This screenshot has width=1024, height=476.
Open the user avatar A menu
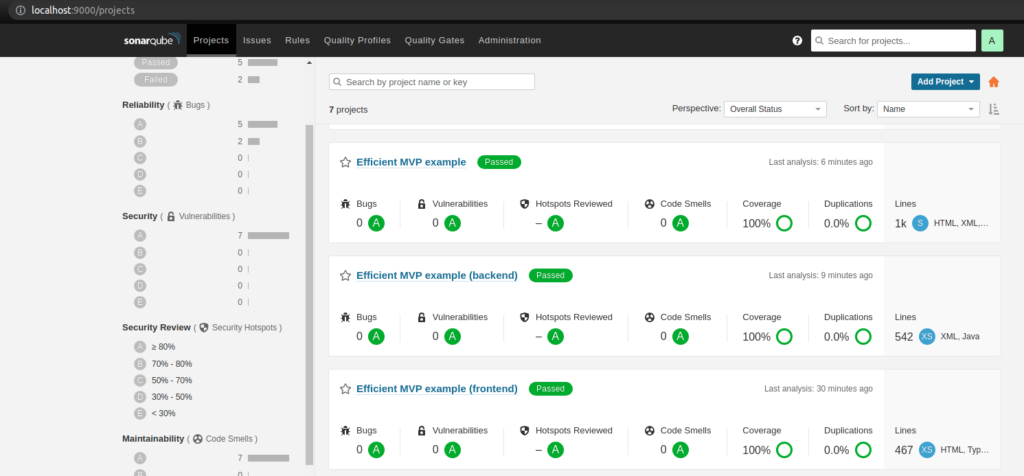pos(991,41)
